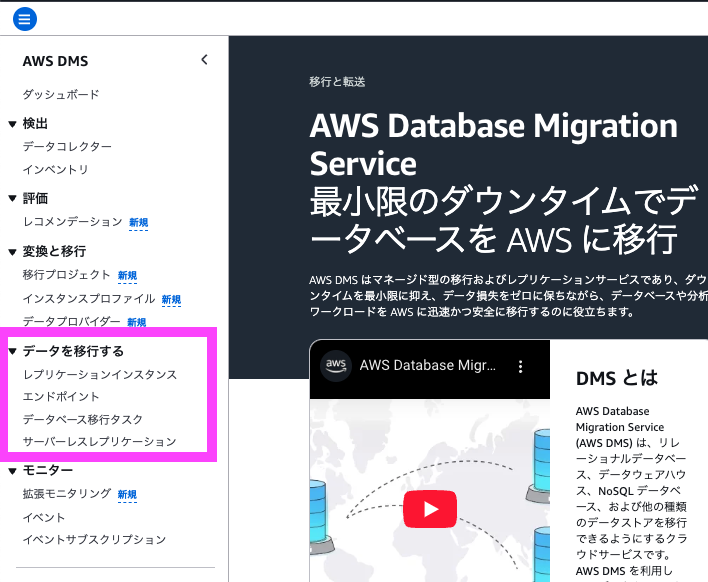Collapse the データを移行する section
The image size is (708, 582).
coord(13,351)
